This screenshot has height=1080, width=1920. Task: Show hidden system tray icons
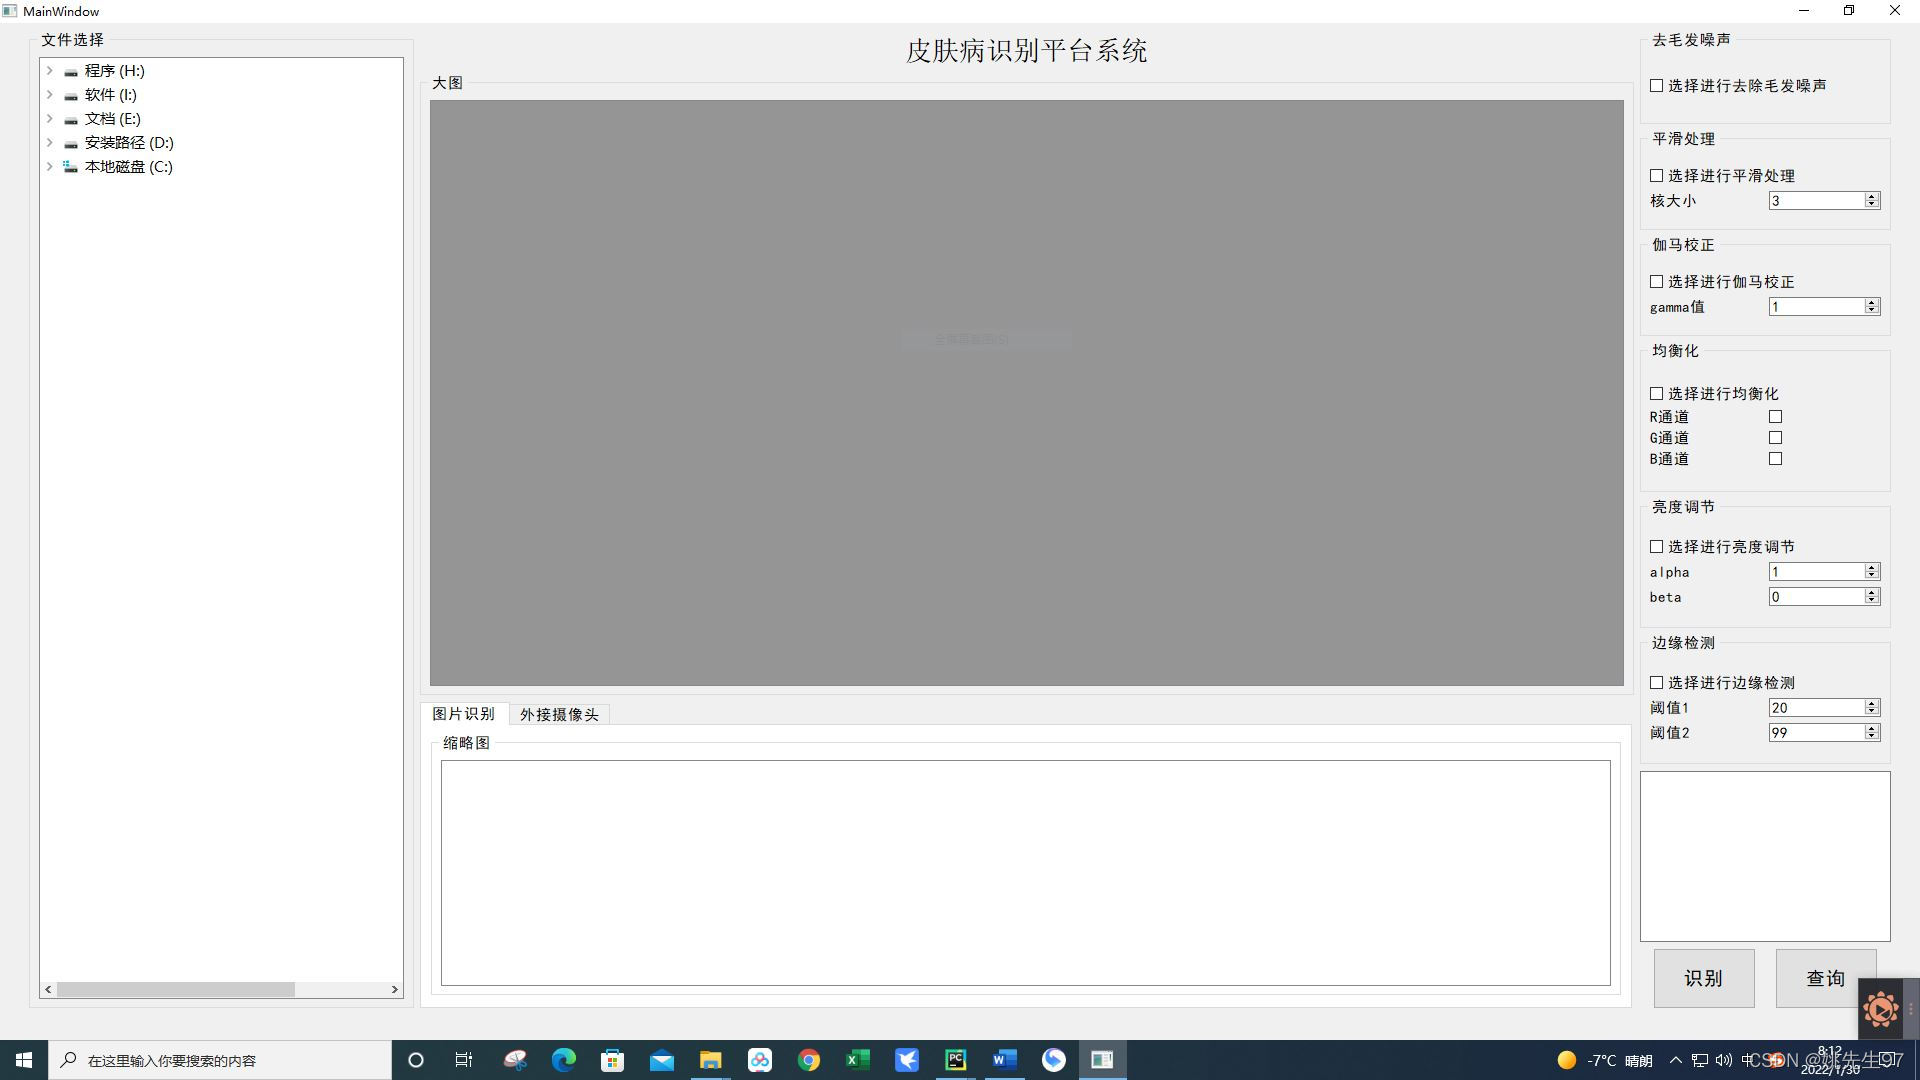[x=1676, y=1060]
